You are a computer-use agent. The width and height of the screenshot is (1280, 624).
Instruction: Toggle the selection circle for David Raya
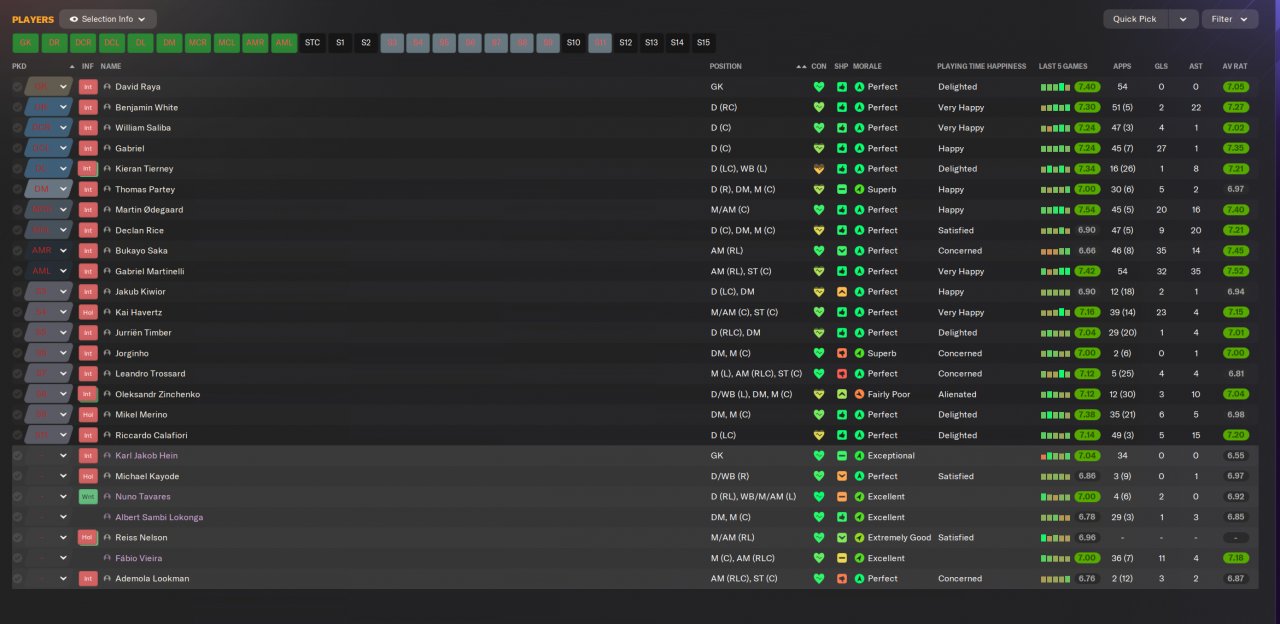tap(17, 87)
